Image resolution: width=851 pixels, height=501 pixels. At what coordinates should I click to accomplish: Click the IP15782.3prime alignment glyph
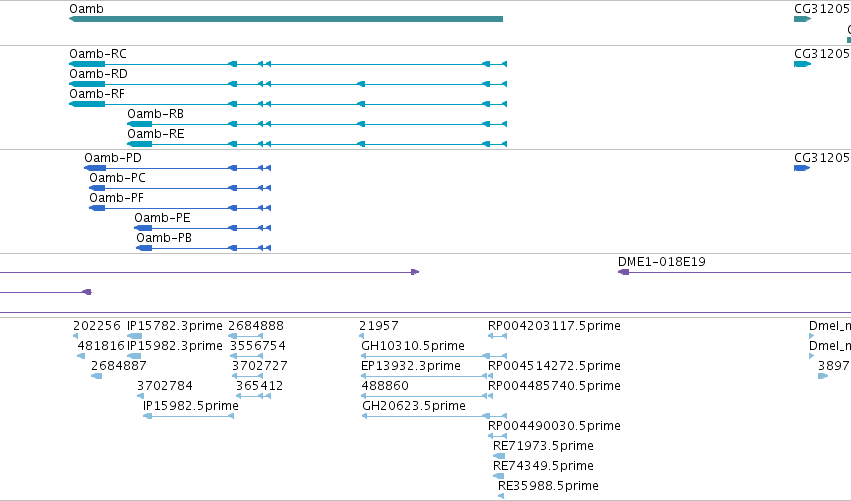(134, 337)
